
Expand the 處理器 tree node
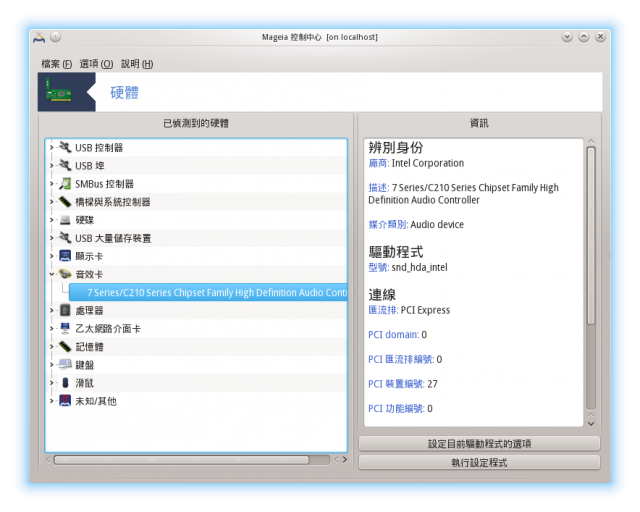[x=51, y=310]
